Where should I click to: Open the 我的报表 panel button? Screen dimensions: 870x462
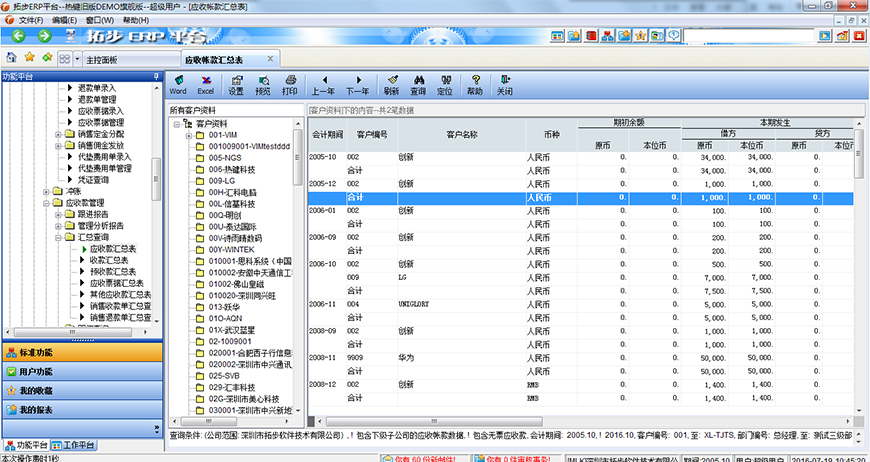click(x=40, y=409)
